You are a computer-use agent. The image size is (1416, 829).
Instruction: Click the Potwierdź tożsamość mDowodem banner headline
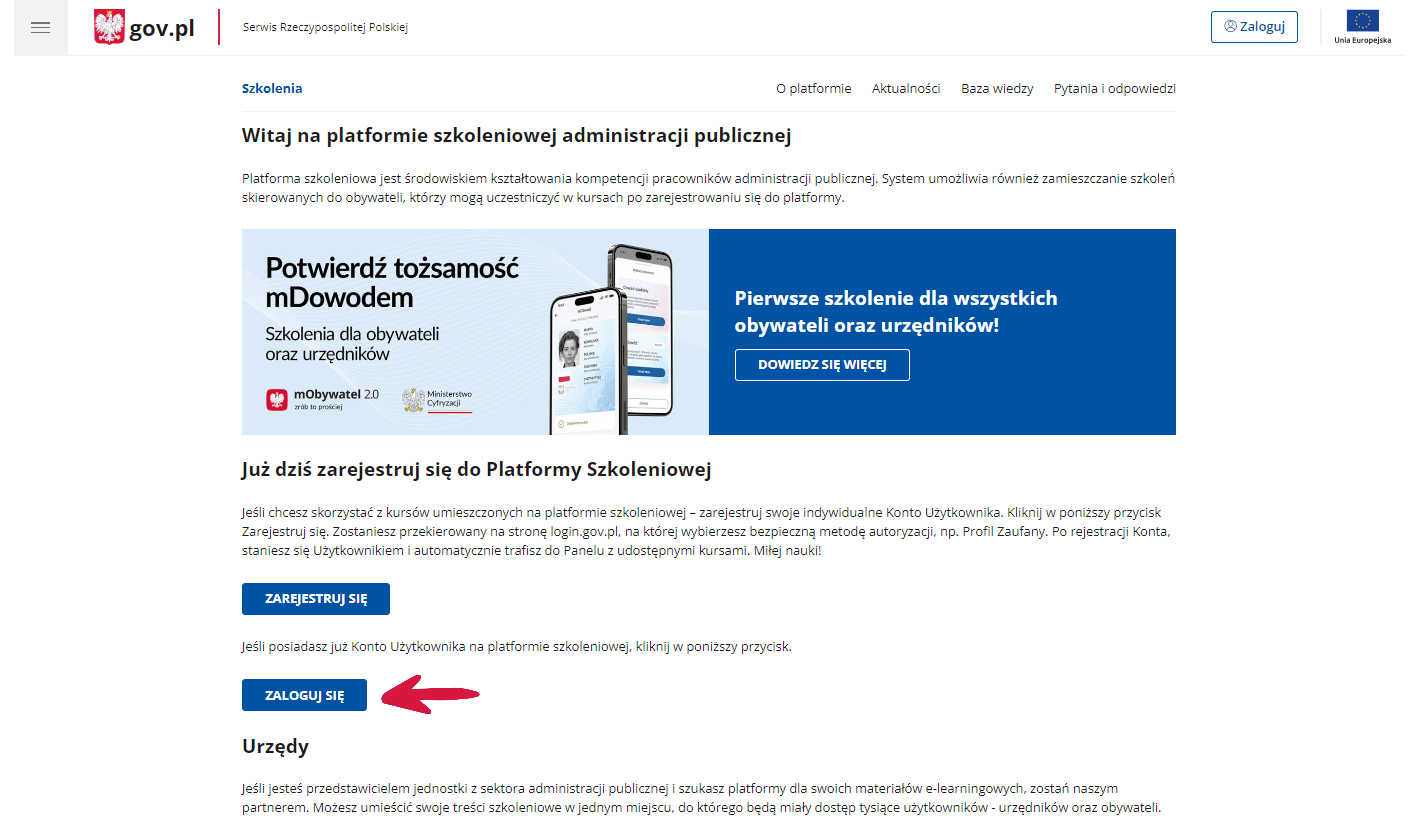click(x=392, y=282)
